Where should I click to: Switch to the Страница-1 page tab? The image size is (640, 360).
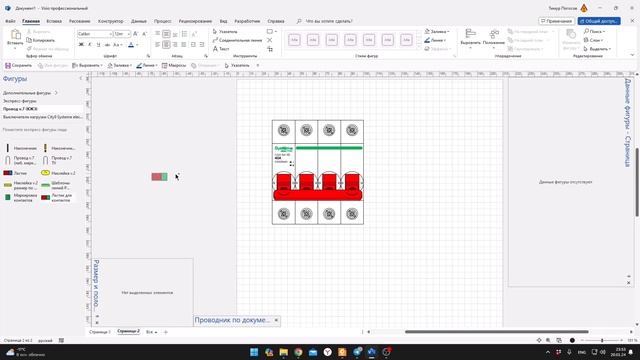tap(100, 332)
